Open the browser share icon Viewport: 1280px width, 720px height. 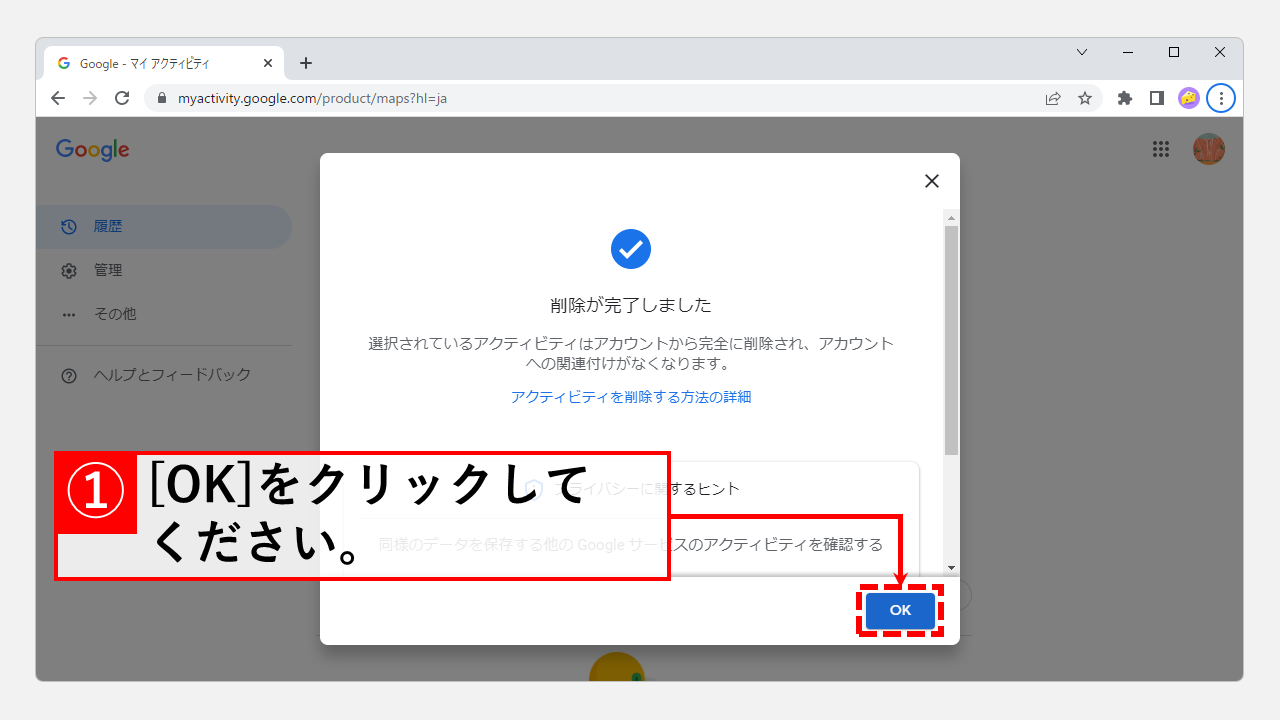pos(1053,98)
